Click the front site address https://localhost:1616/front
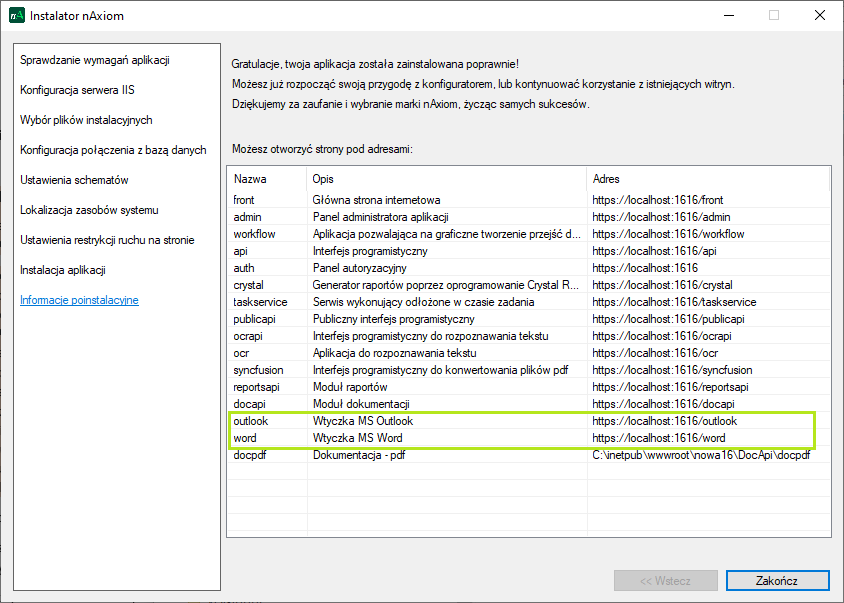The width and height of the screenshot is (844, 603). 657,200
